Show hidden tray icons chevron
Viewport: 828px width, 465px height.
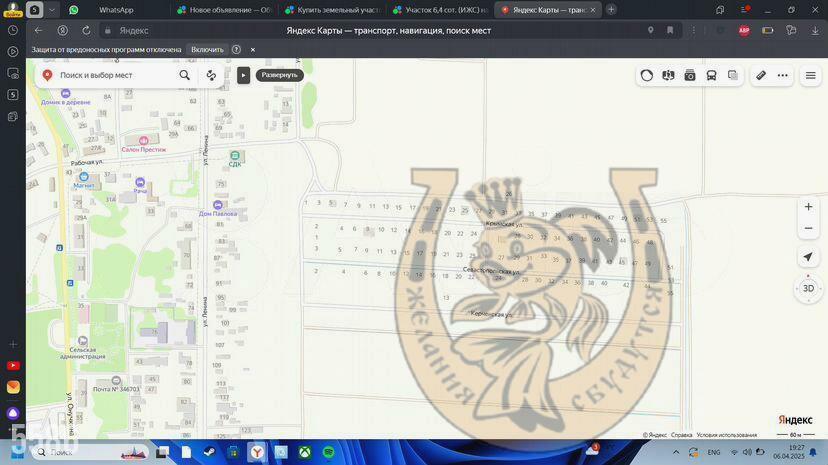coord(676,452)
